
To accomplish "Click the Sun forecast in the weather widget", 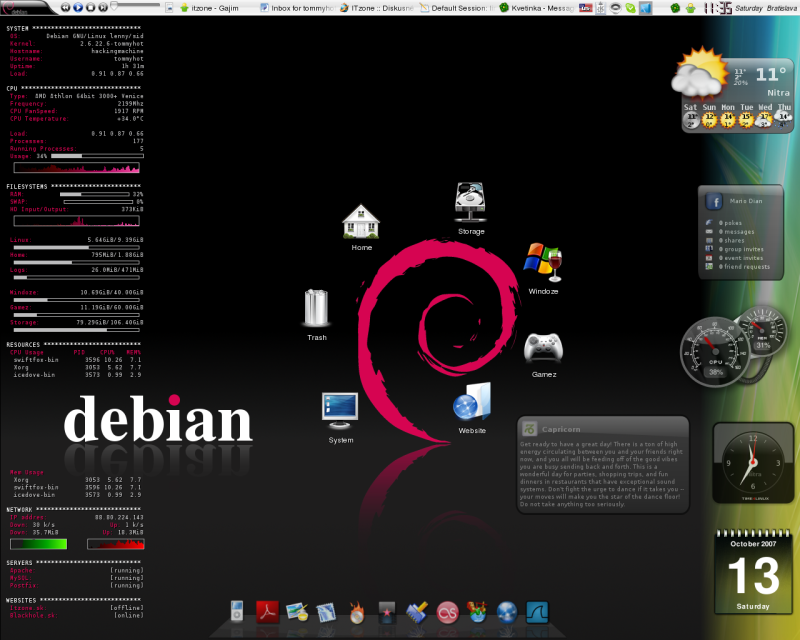I will (x=709, y=116).
